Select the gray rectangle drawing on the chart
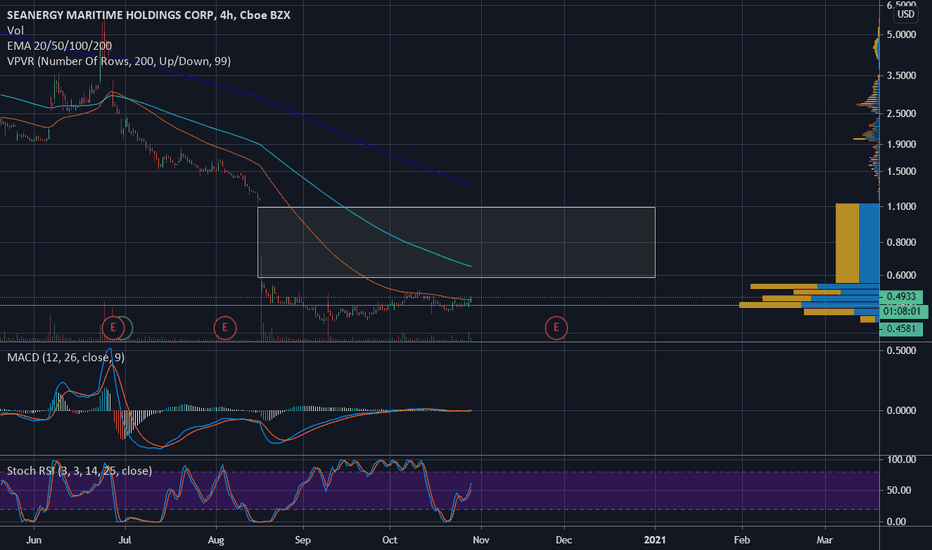The width and height of the screenshot is (932, 550). (456, 242)
